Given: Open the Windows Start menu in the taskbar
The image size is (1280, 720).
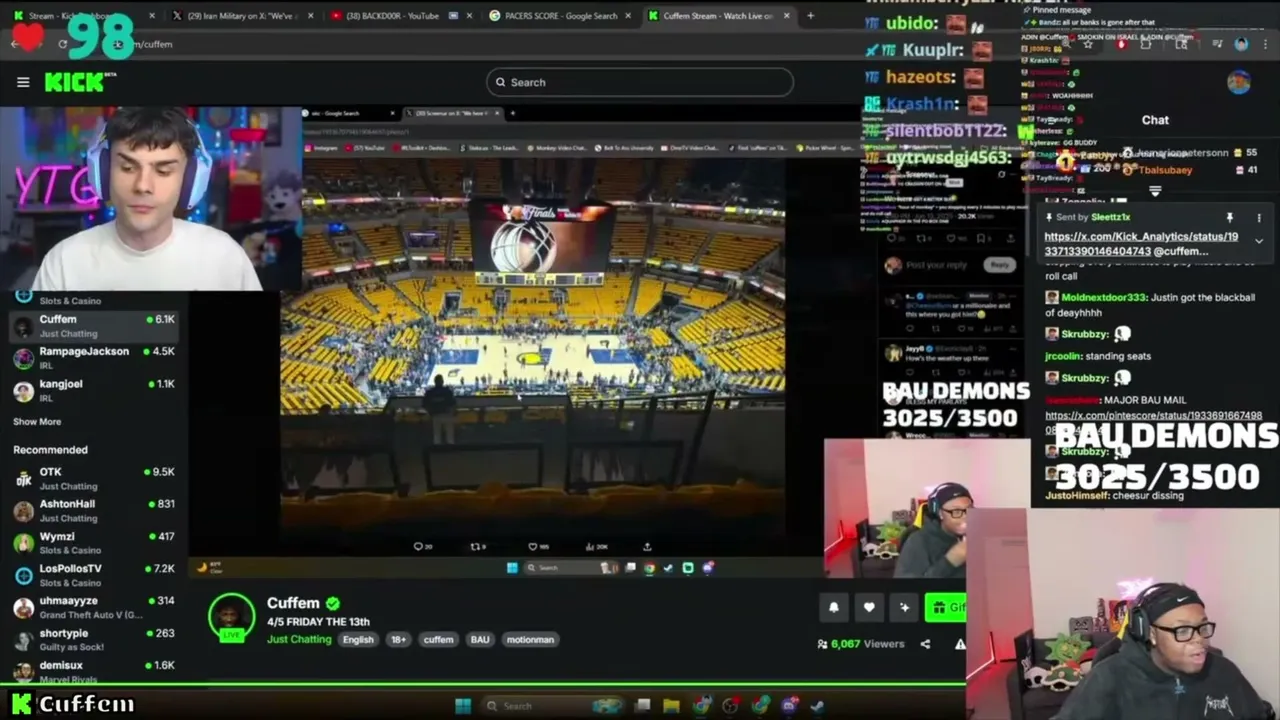Looking at the screenshot, I should pos(463,706).
